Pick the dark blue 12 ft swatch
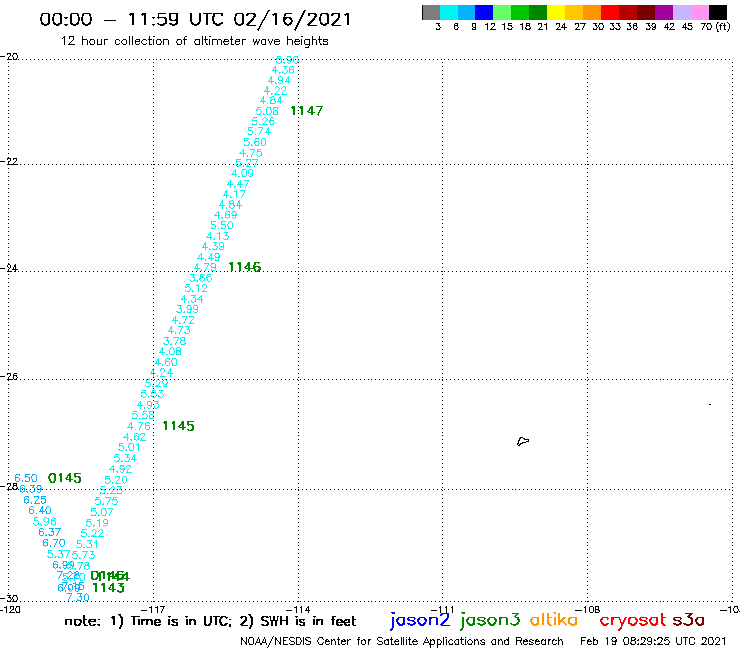 (x=484, y=12)
